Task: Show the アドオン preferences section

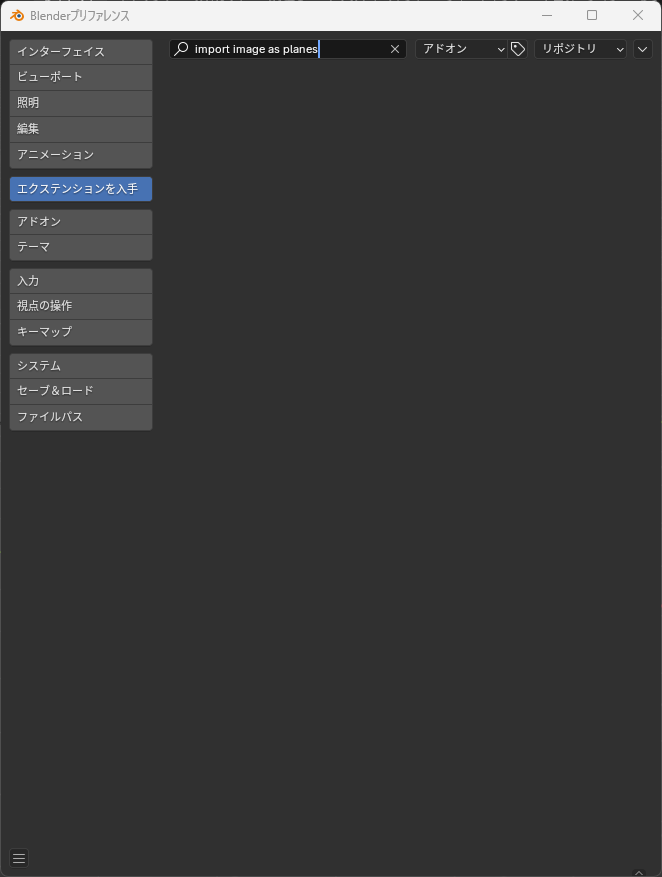Action: tap(81, 222)
